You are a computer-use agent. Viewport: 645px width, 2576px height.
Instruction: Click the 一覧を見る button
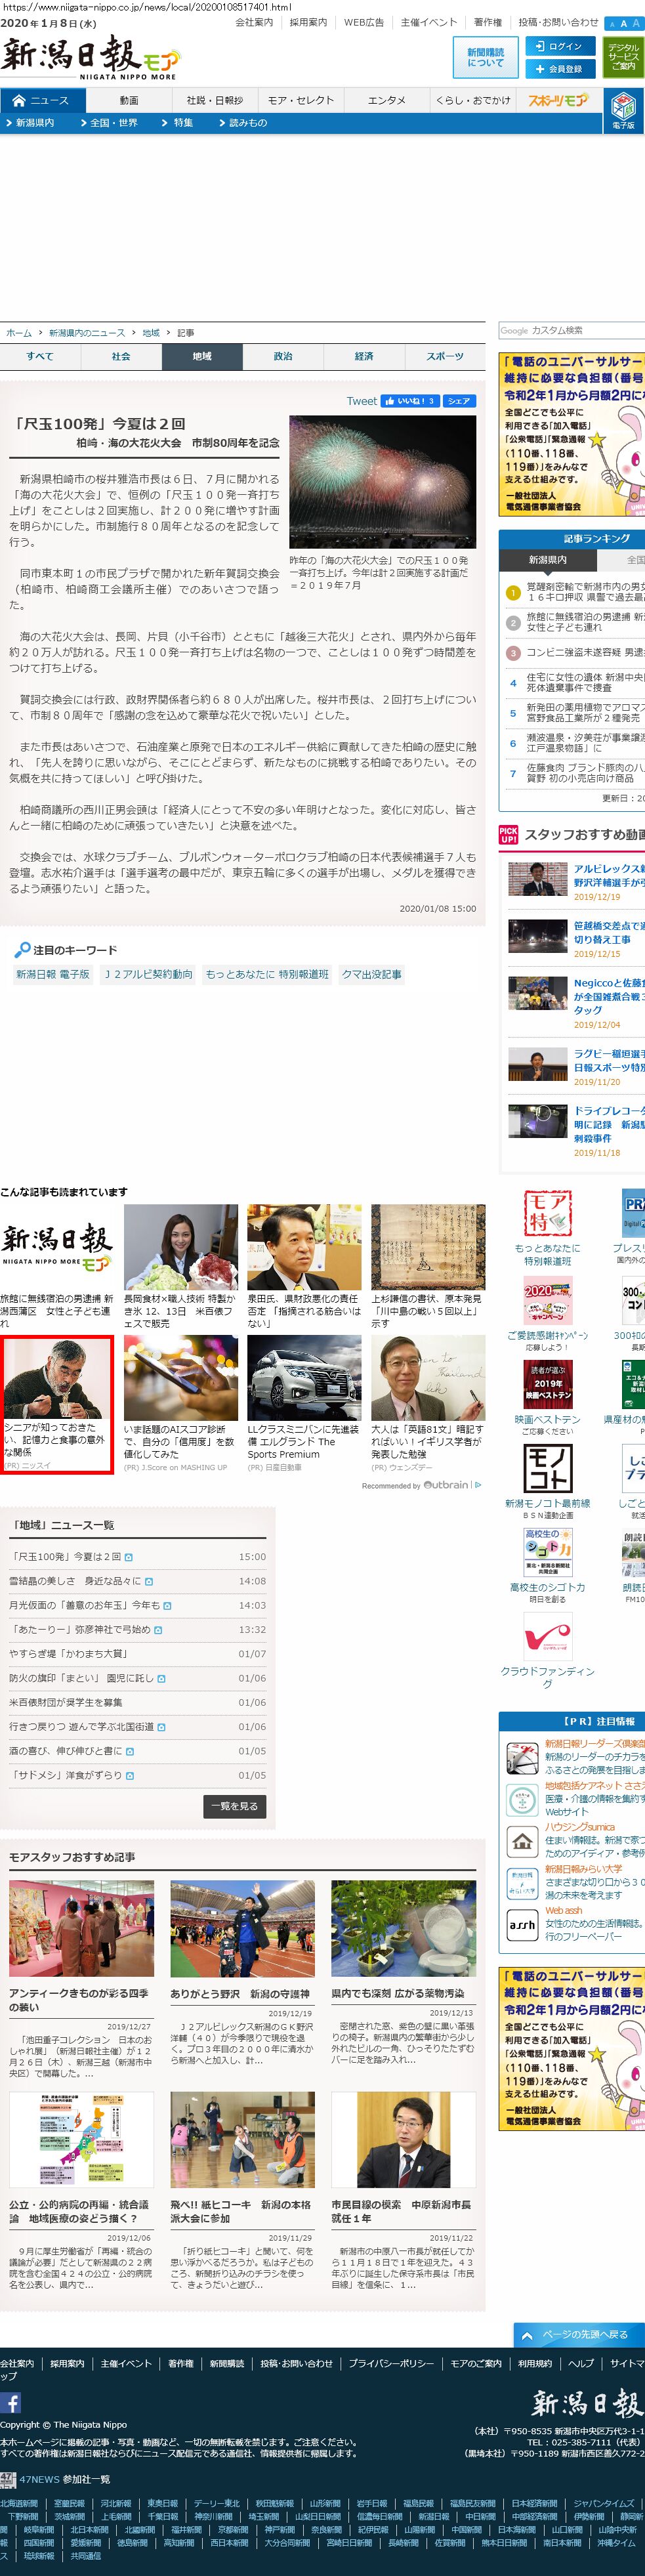[x=235, y=1806]
